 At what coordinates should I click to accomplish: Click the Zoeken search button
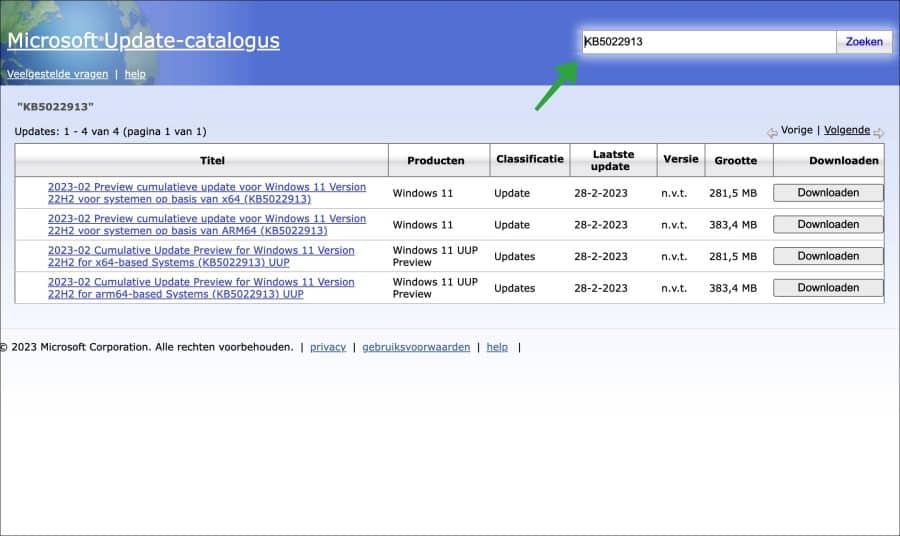[x=864, y=42]
